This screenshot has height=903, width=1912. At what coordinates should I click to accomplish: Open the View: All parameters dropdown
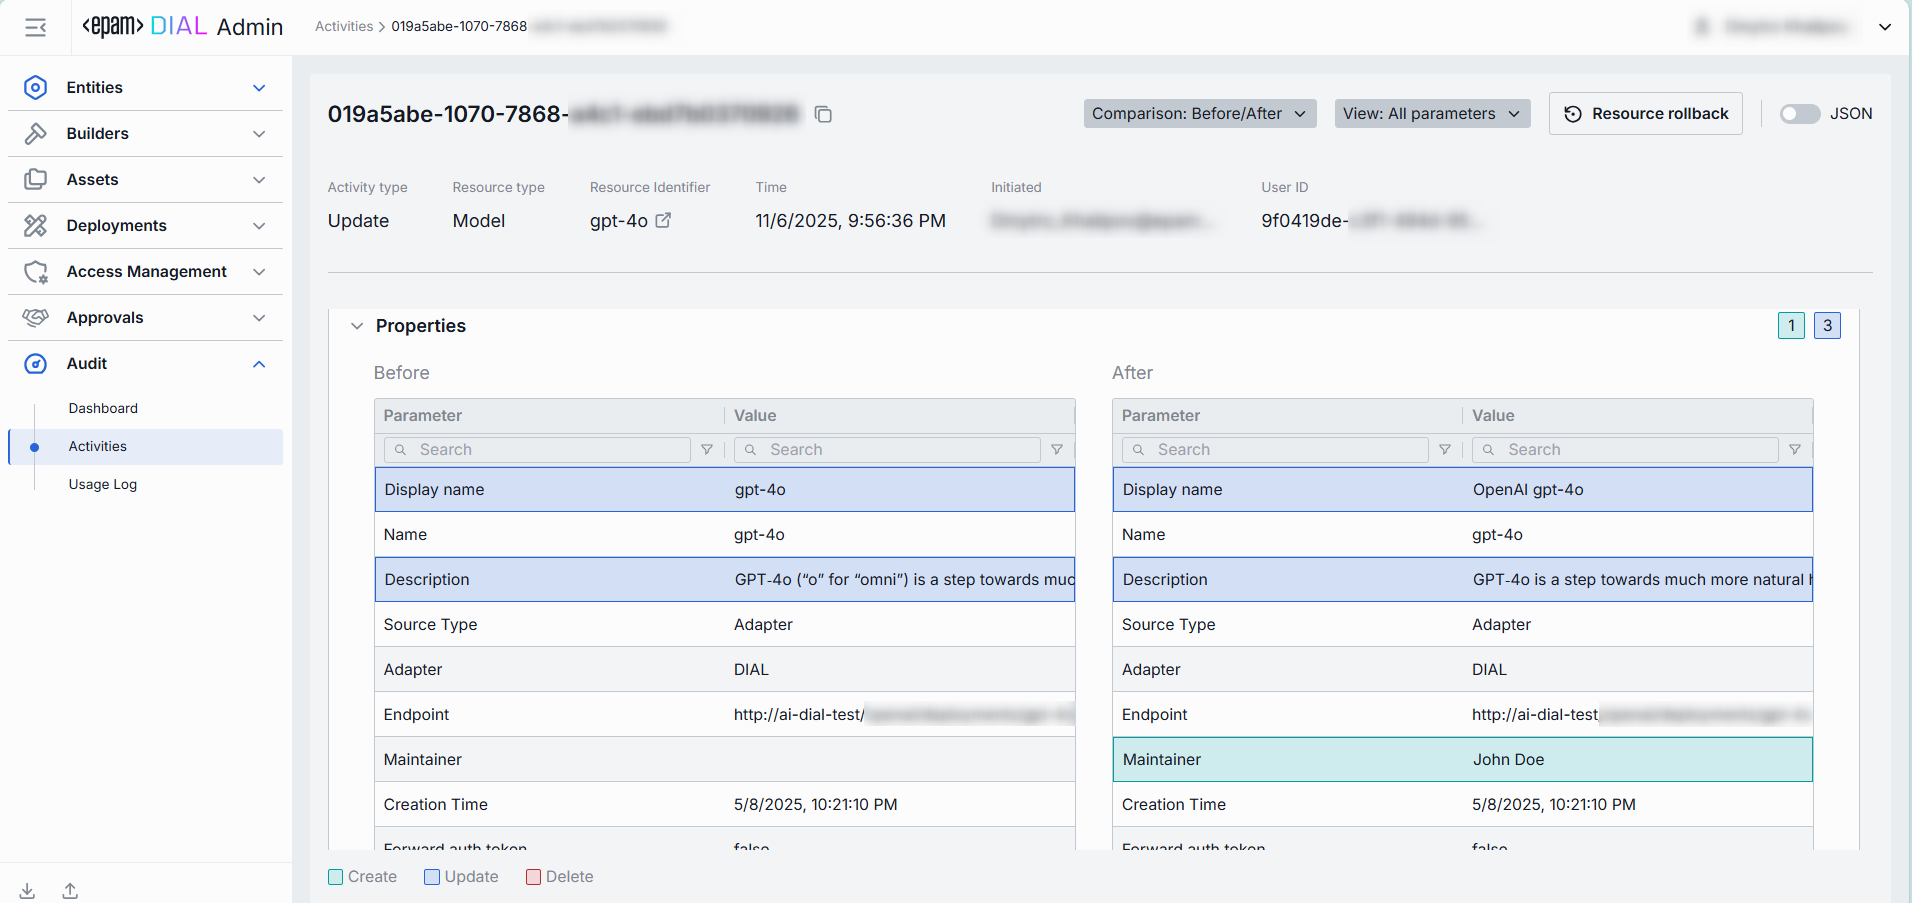(x=1431, y=114)
